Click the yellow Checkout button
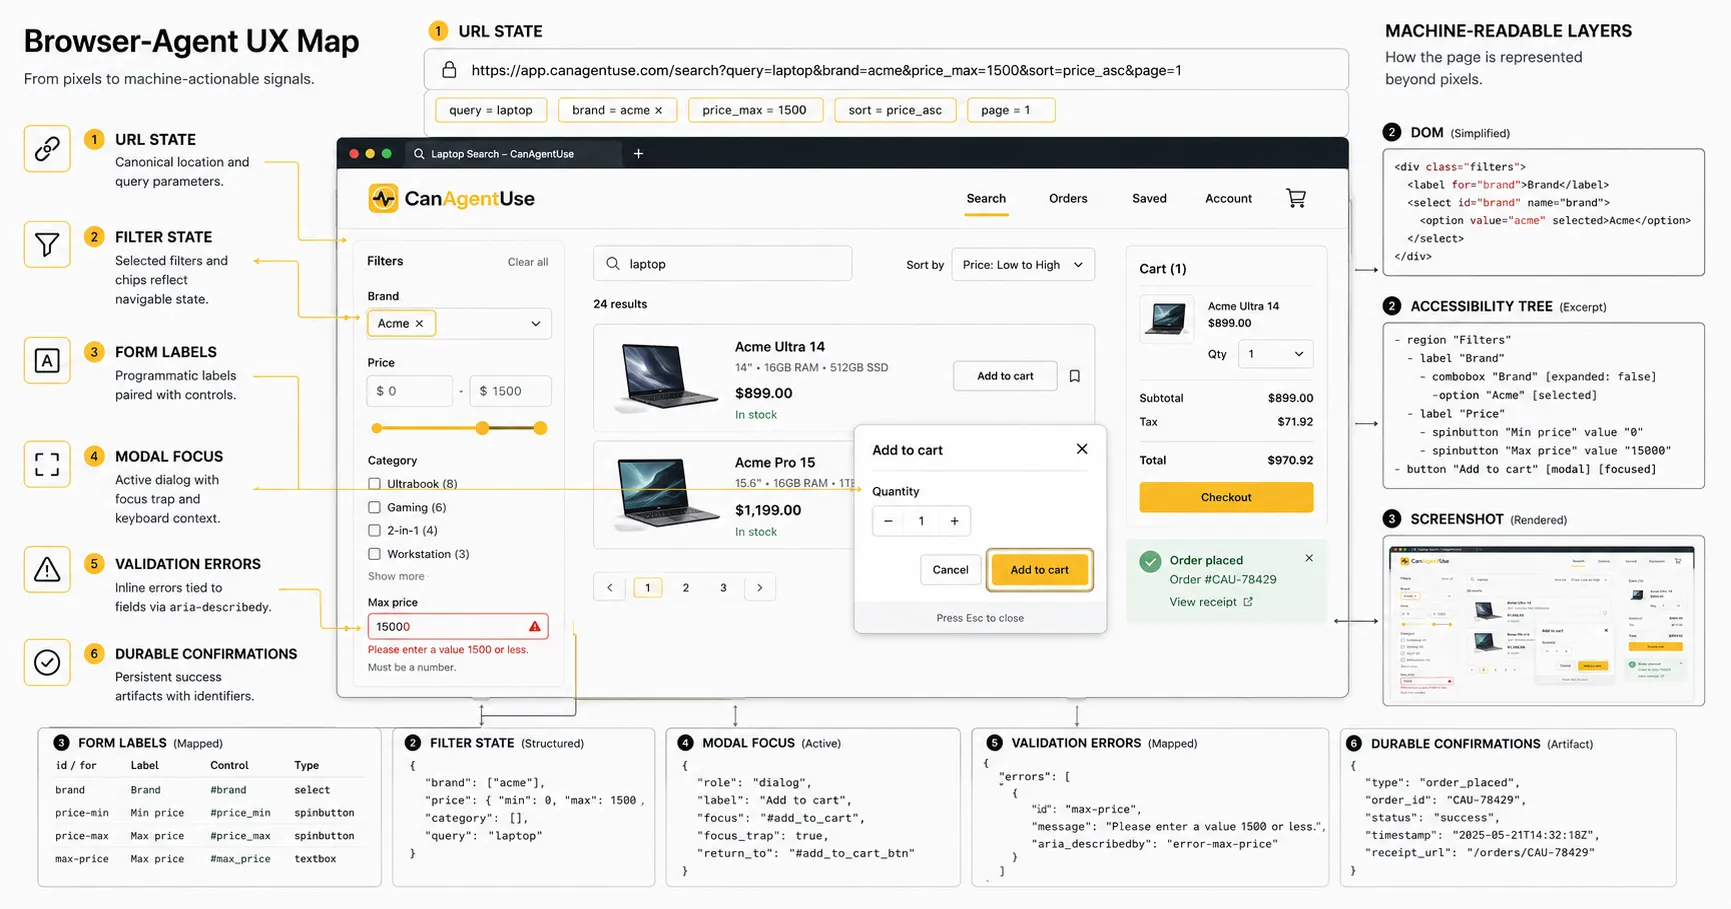1731x909 pixels. [x=1226, y=497]
